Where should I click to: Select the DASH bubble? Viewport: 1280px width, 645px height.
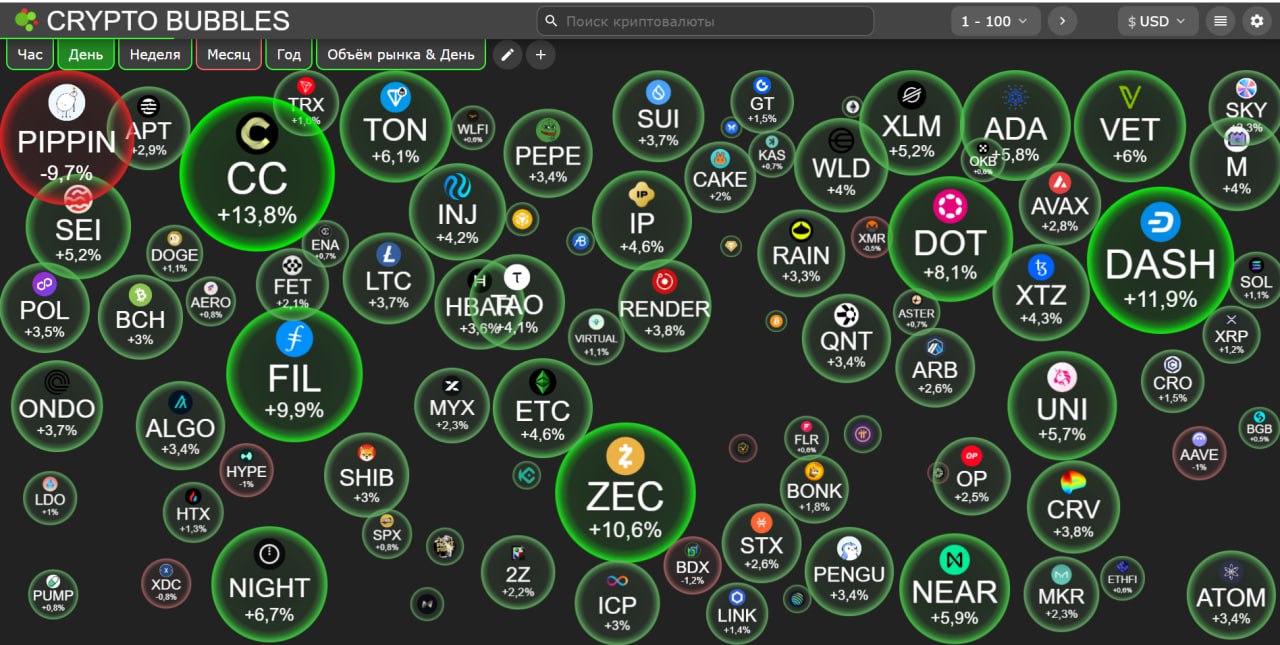[x=1160, y=262]
